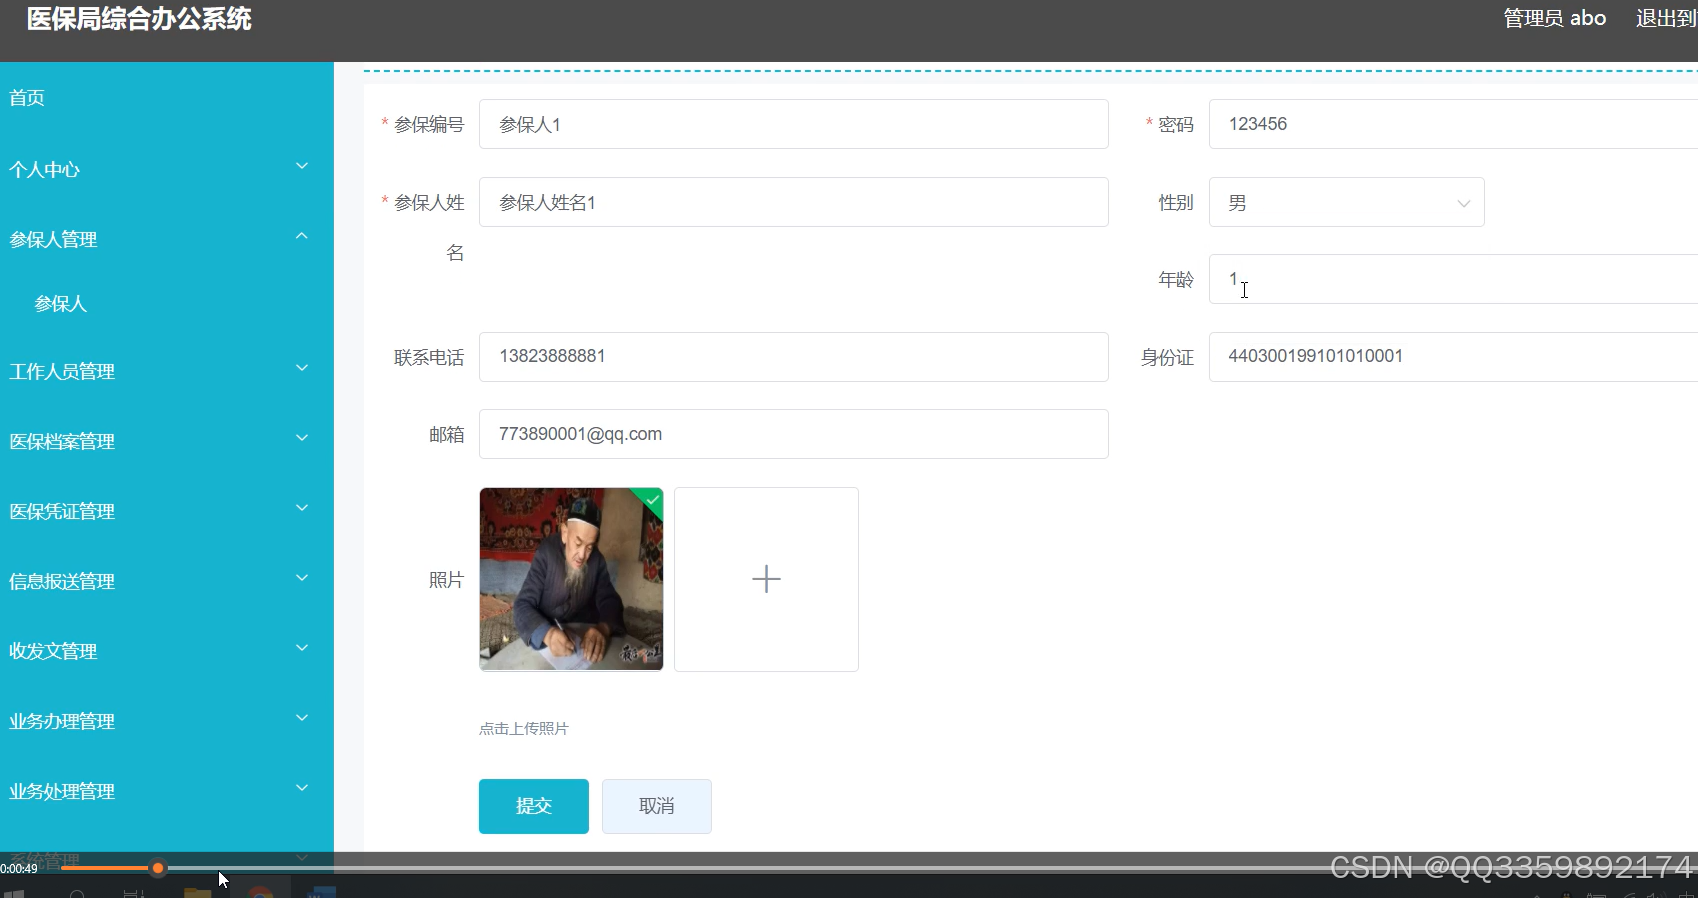Click the 参保人姓名 input field
This screenshot has width=1698, height=898.
click(x=793, y=202)
